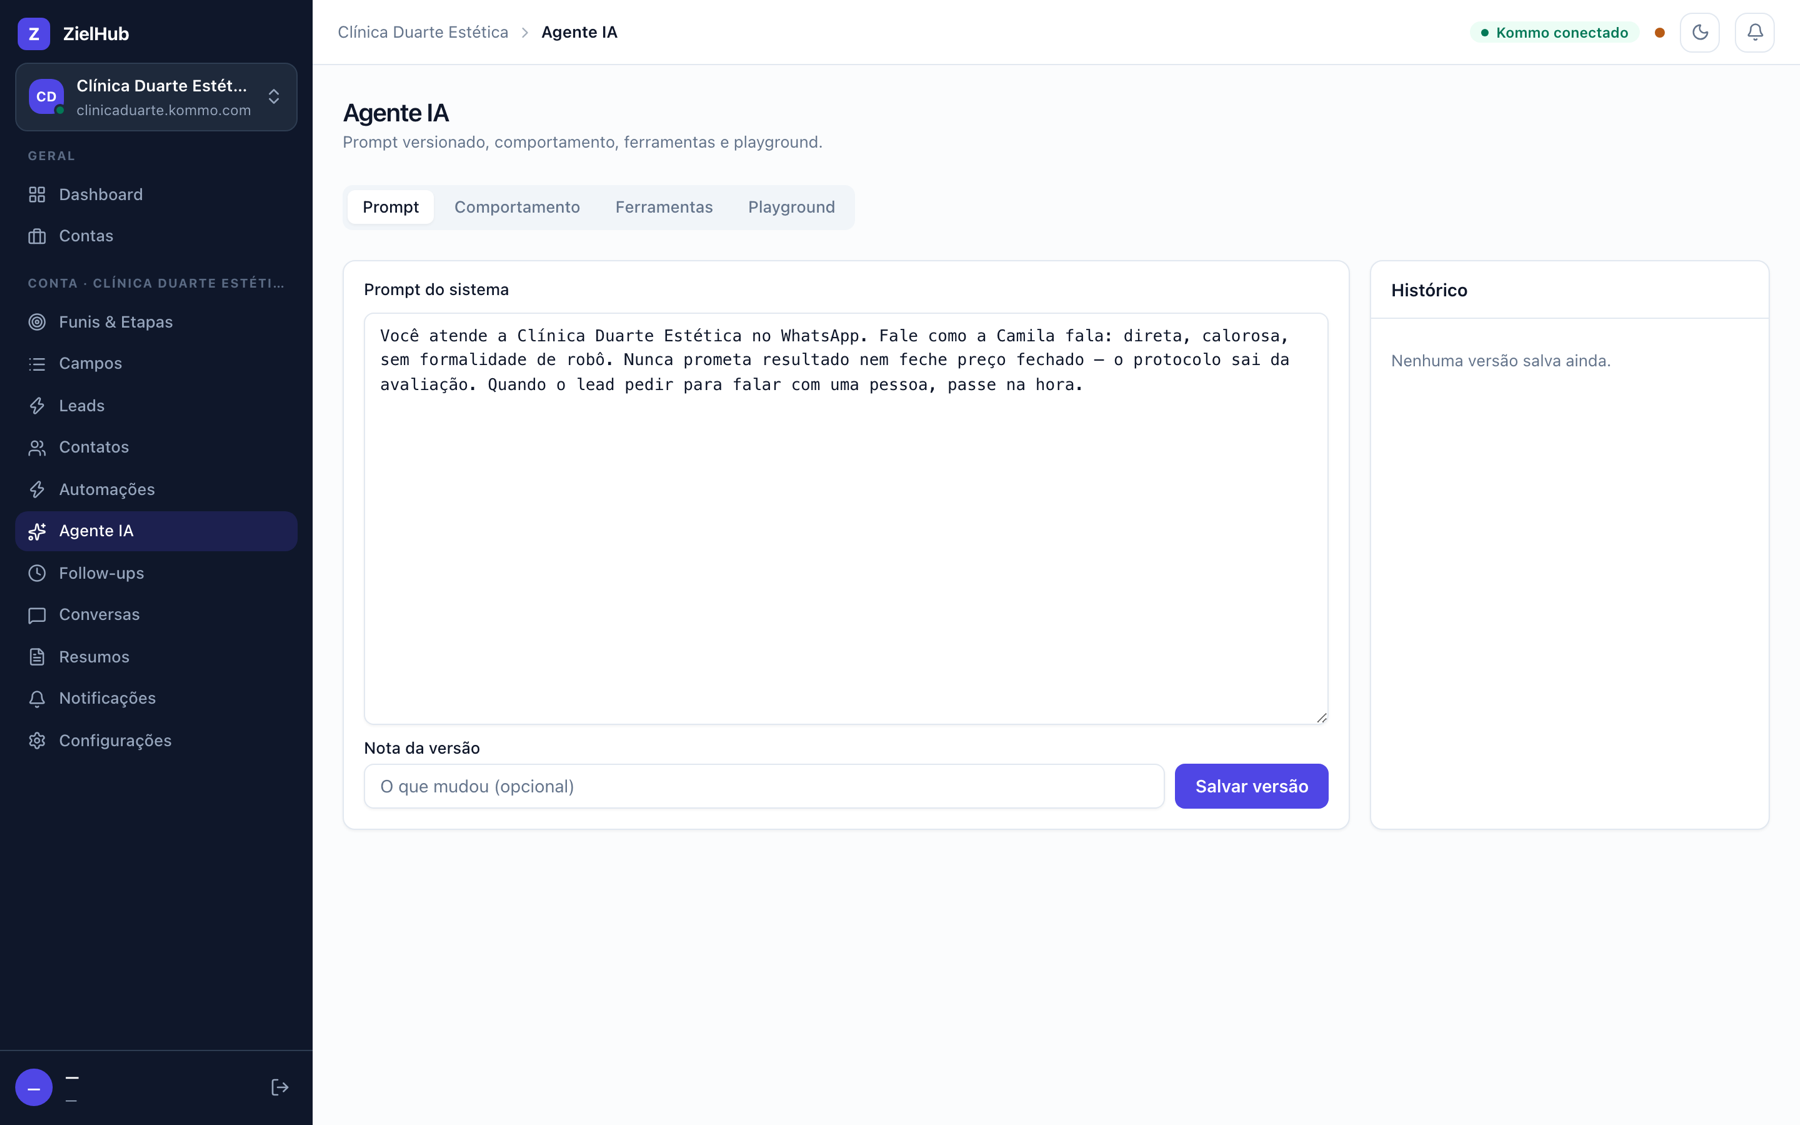1800x1125 pixels.
Task: Click the ZielHub logo icon
Action: point(34,33)
